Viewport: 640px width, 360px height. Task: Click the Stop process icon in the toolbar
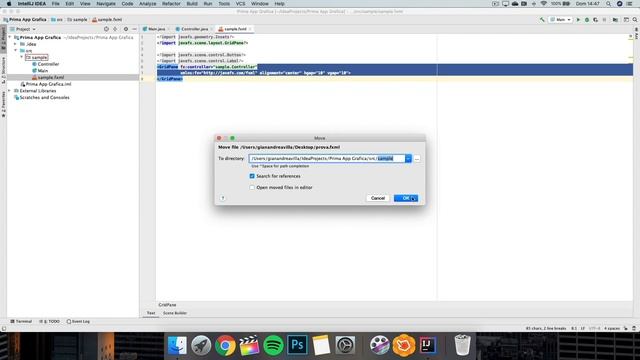(604, 20)
